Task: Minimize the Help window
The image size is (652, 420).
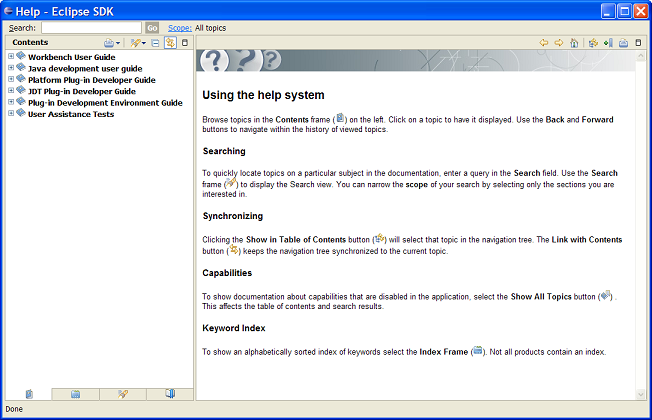Action: coord(608,11)
